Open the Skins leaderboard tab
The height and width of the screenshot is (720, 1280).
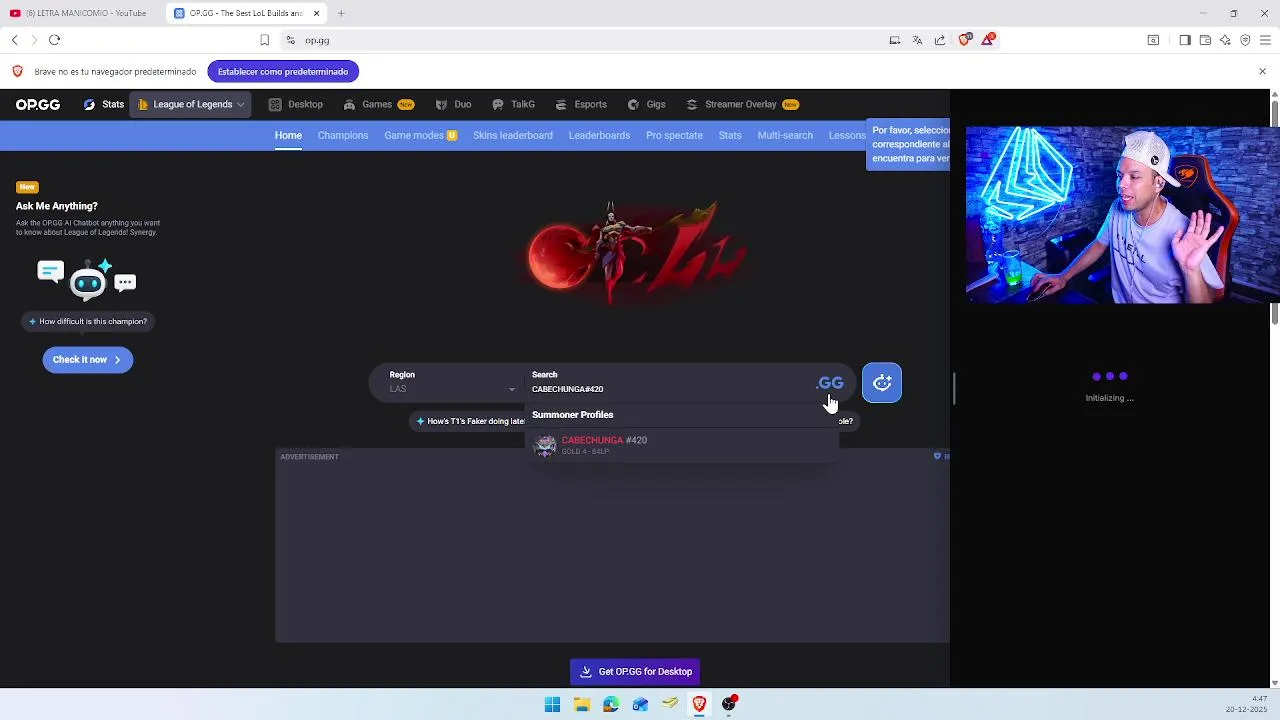point(513,135)
